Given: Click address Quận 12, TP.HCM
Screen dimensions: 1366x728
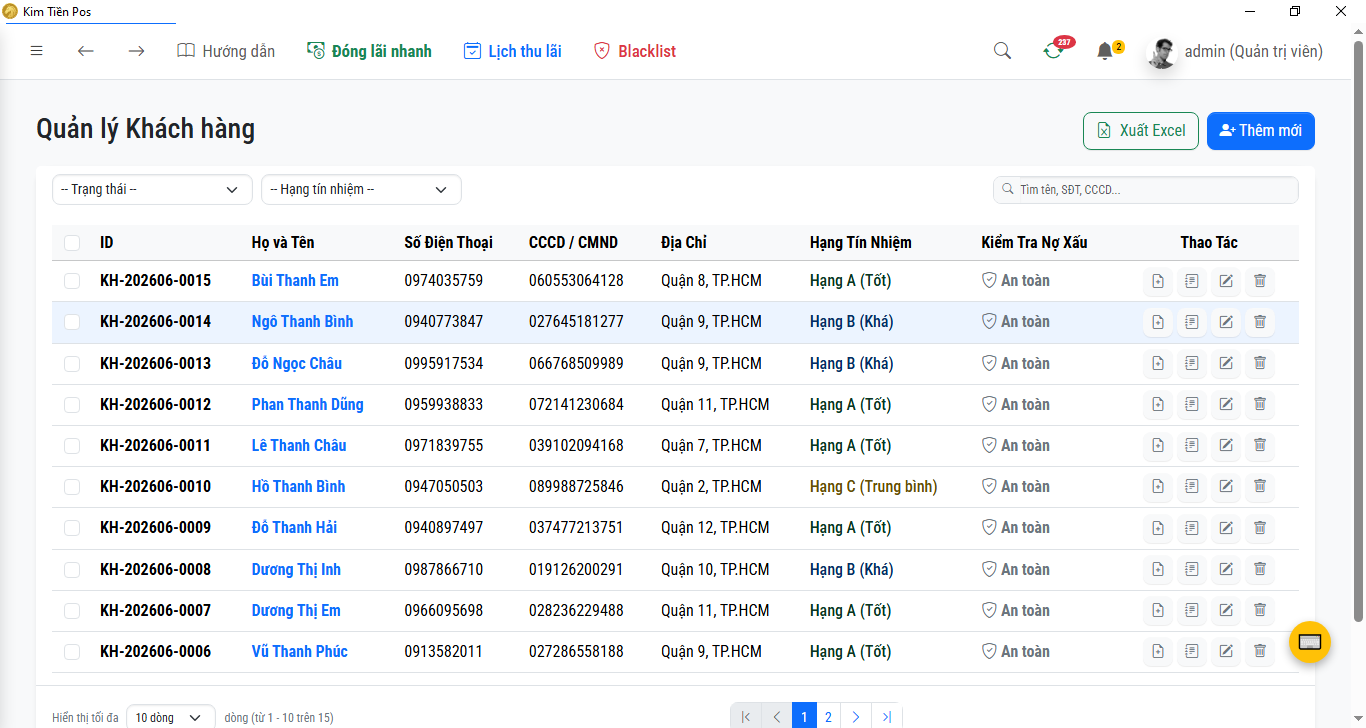Looking at the screenshot, I should [x=715, y=527].
